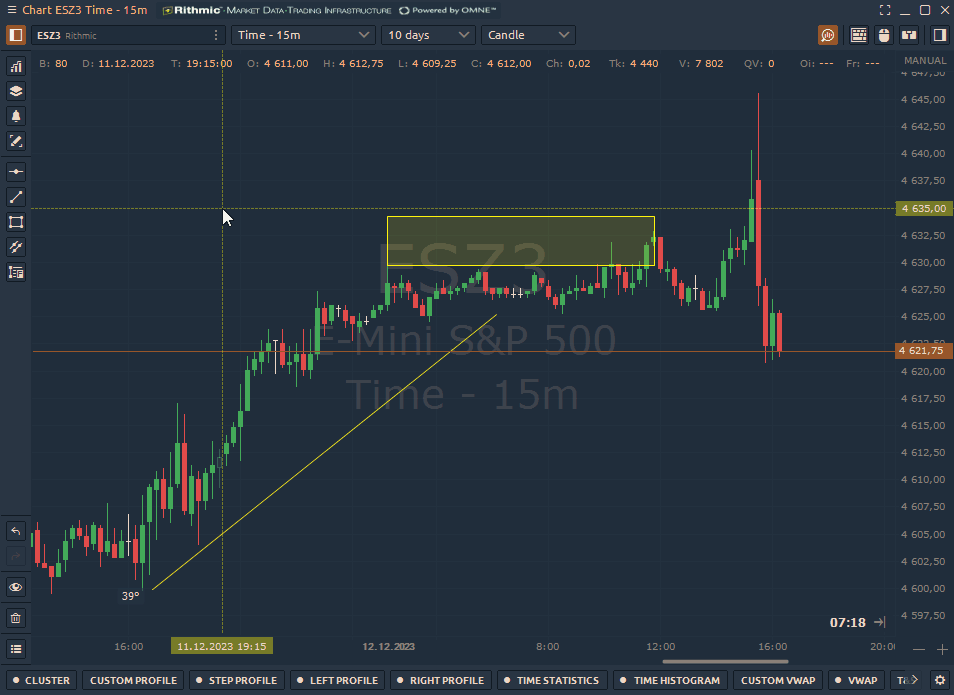Click the mouse trading mode icon

pos(883,35)
